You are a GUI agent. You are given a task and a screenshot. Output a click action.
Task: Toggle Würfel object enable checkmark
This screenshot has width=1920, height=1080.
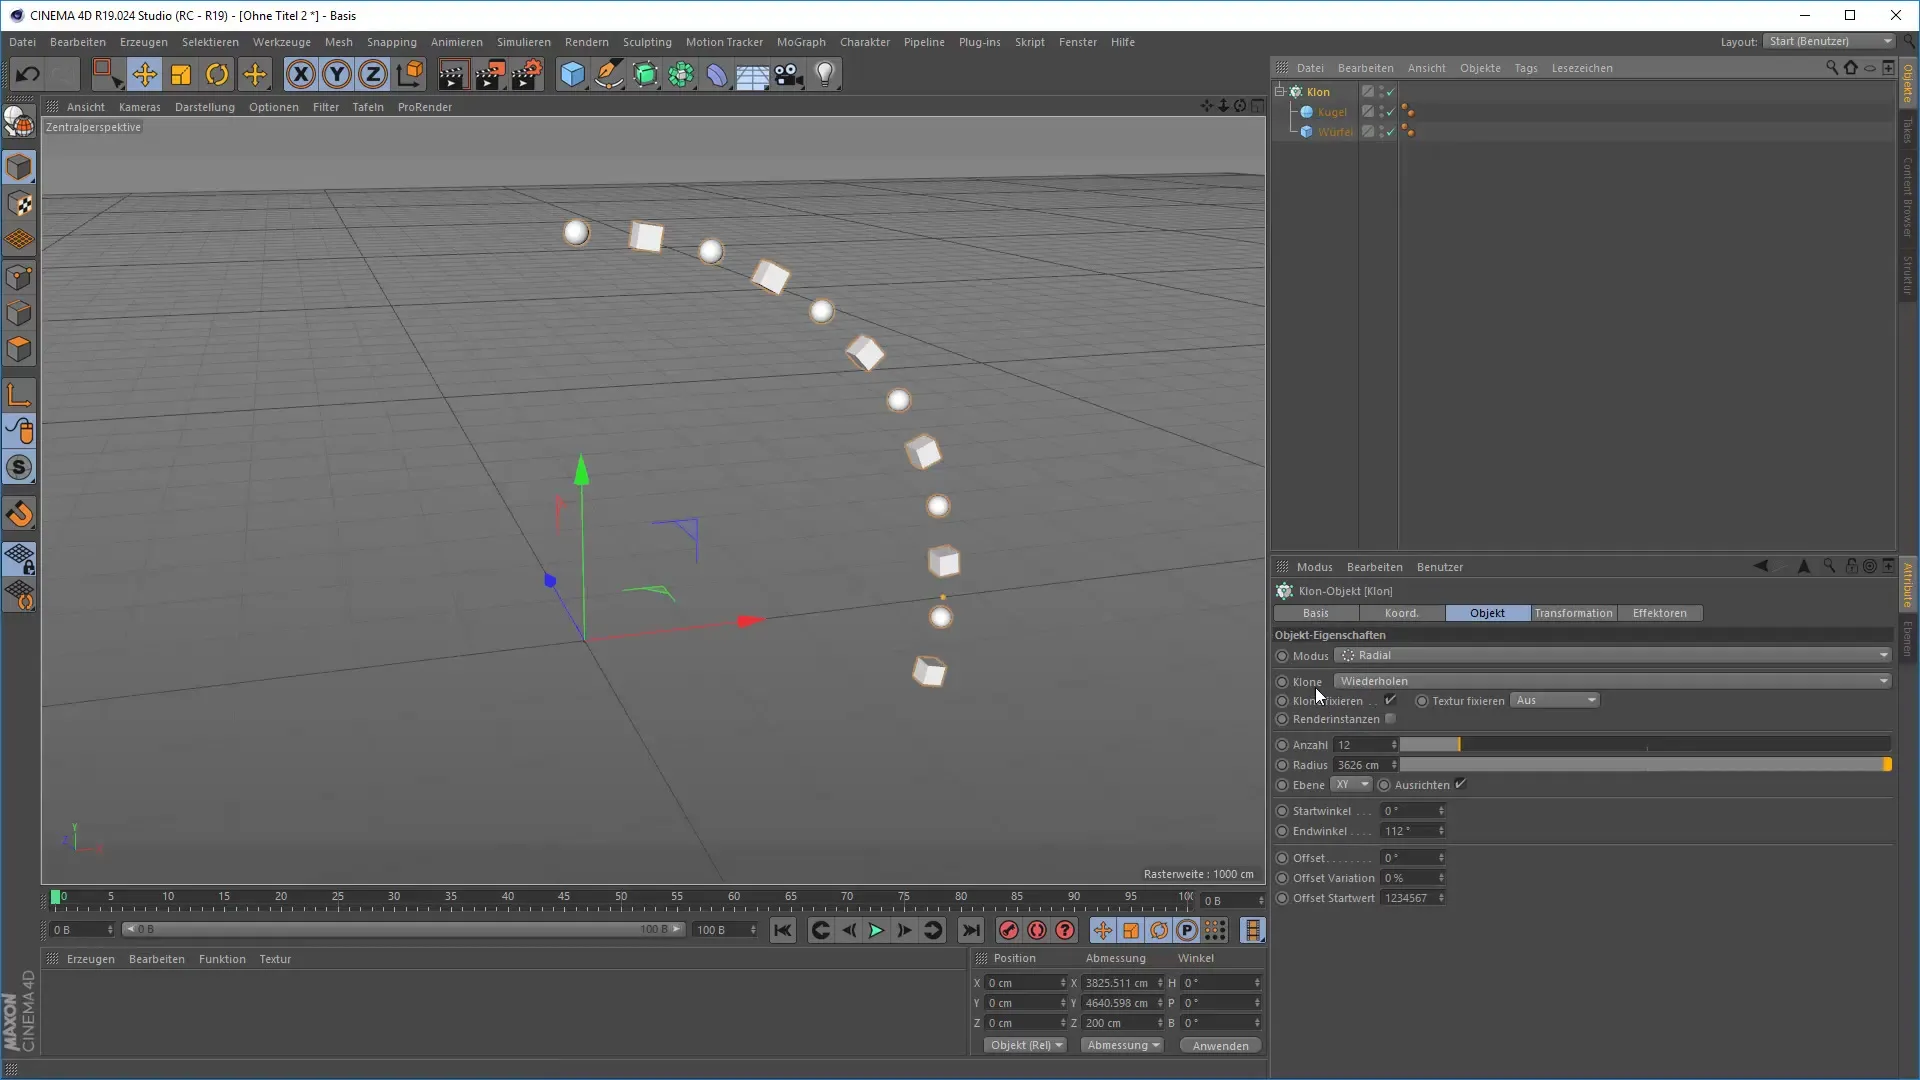click(x=1390, y=132)
